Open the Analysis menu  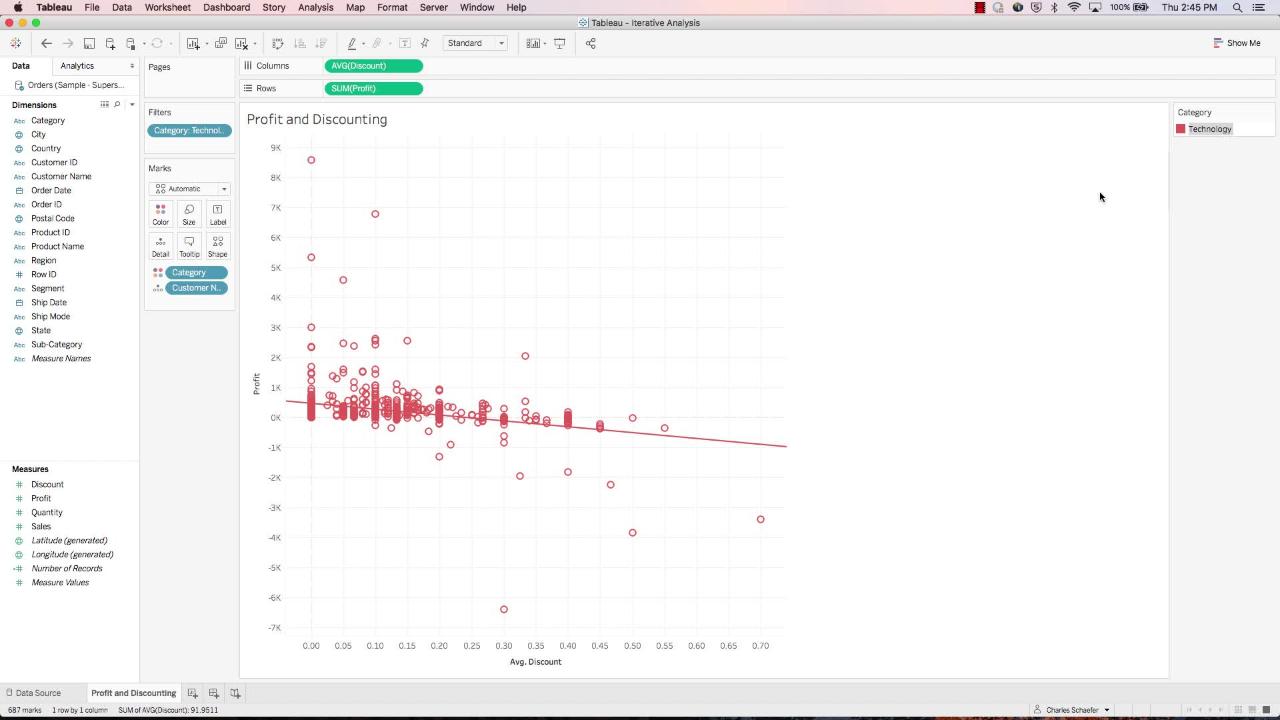315,7
